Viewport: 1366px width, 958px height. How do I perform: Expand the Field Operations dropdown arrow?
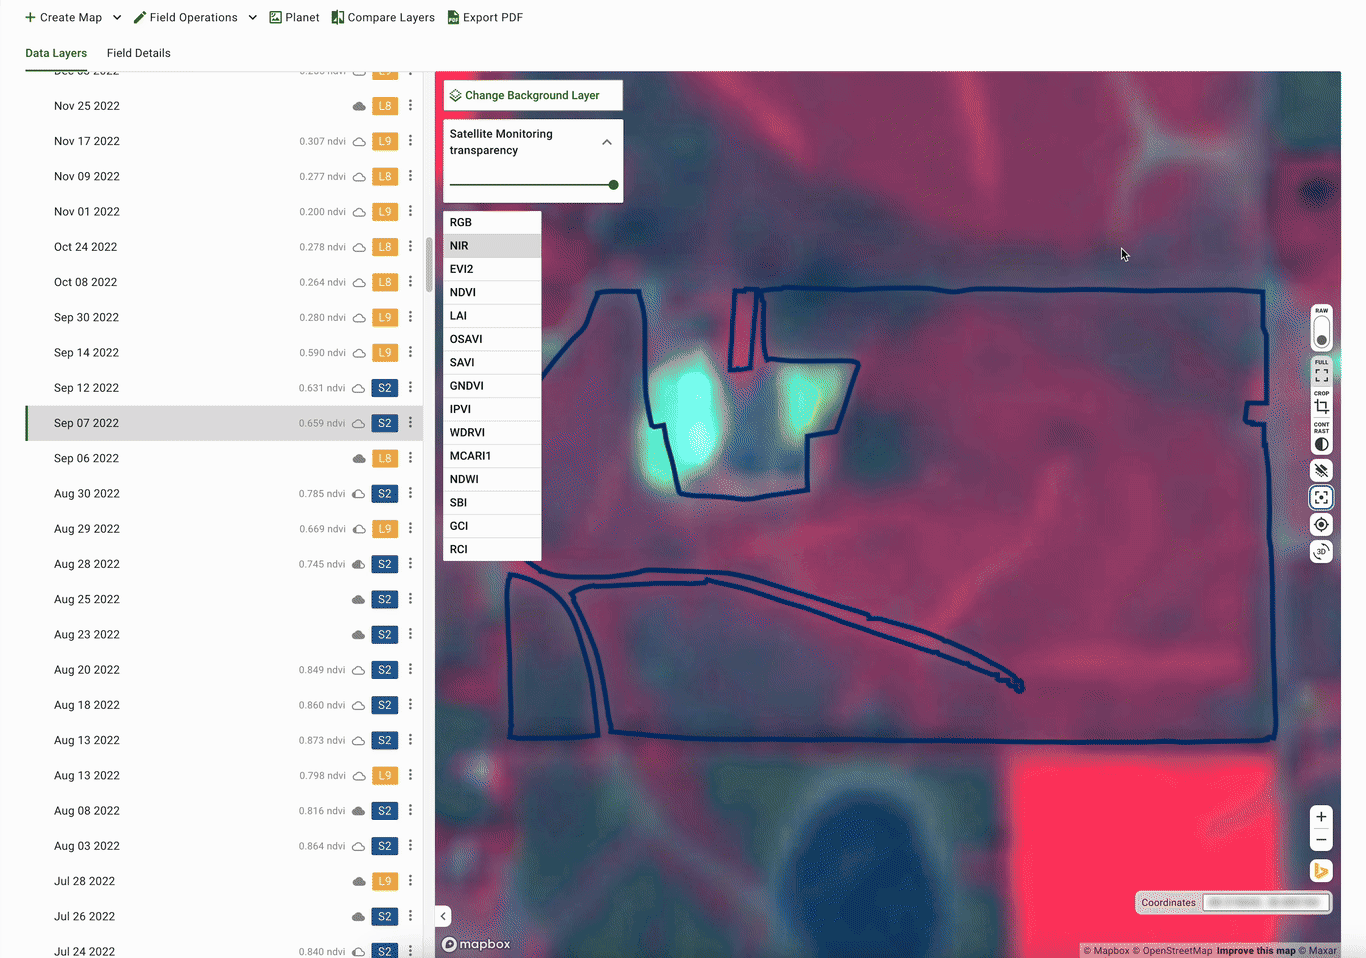(253, 17)
